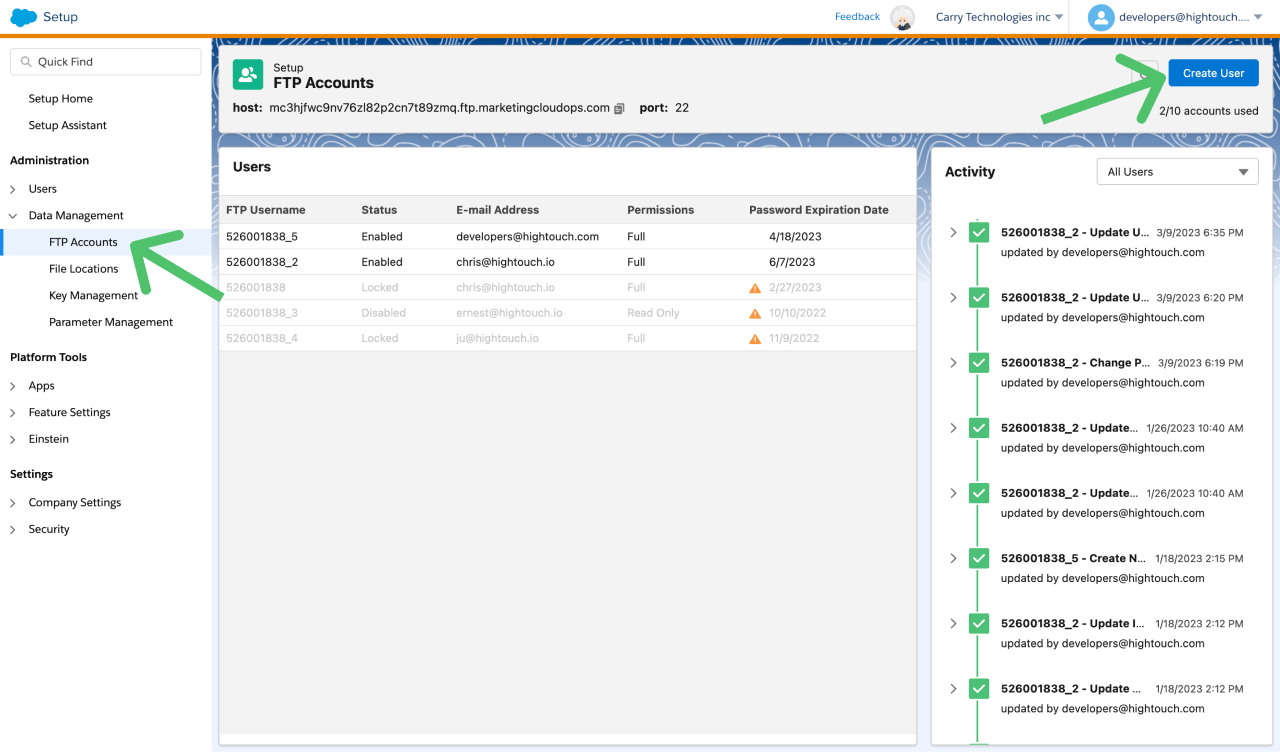Go to Setup Home

click(x=61, y=99)
